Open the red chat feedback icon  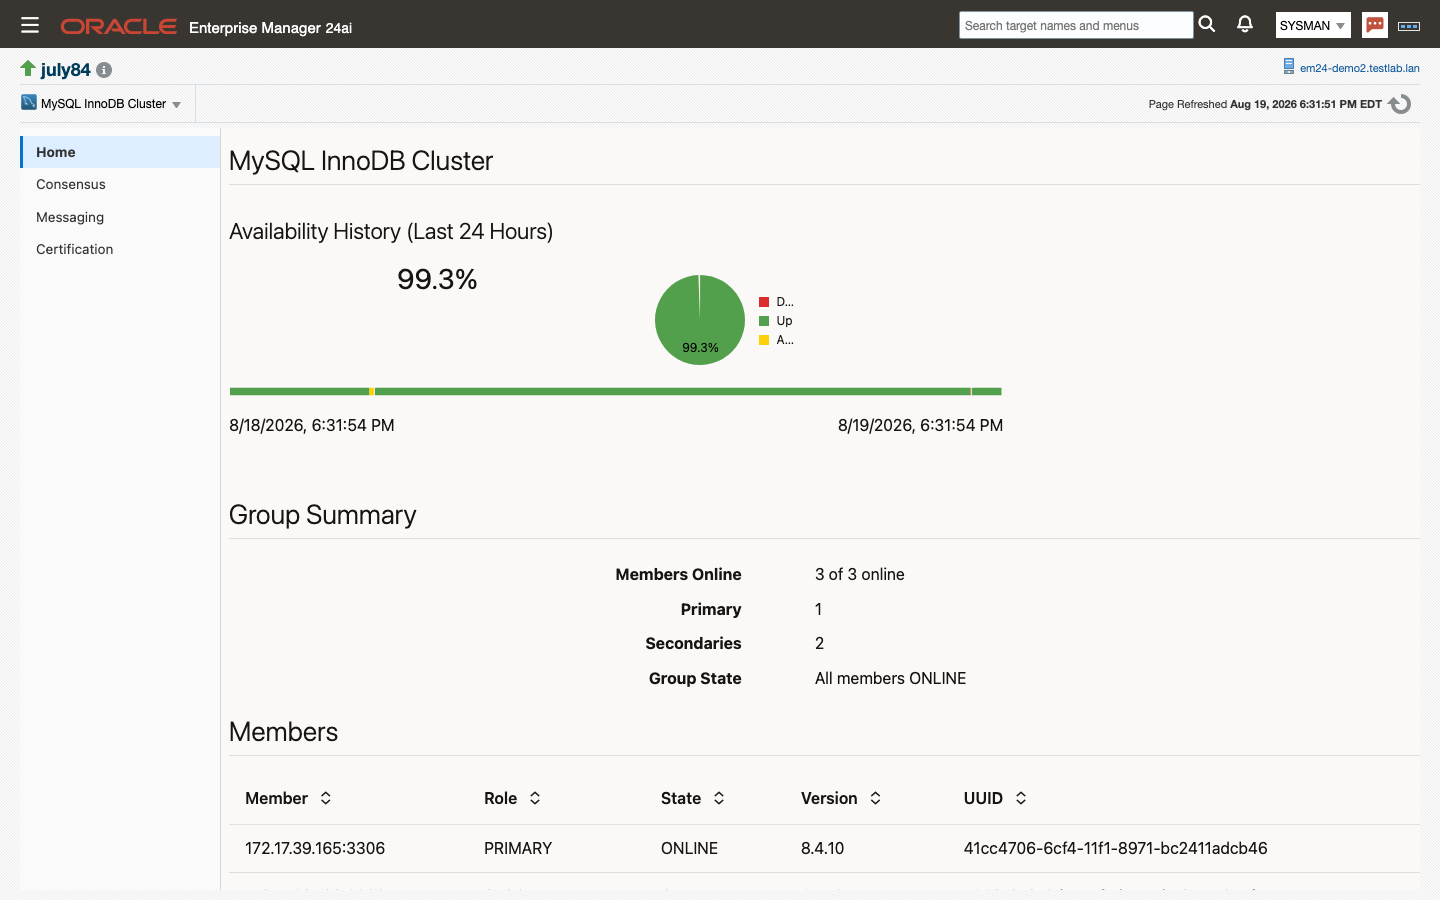pos(1375,25)
